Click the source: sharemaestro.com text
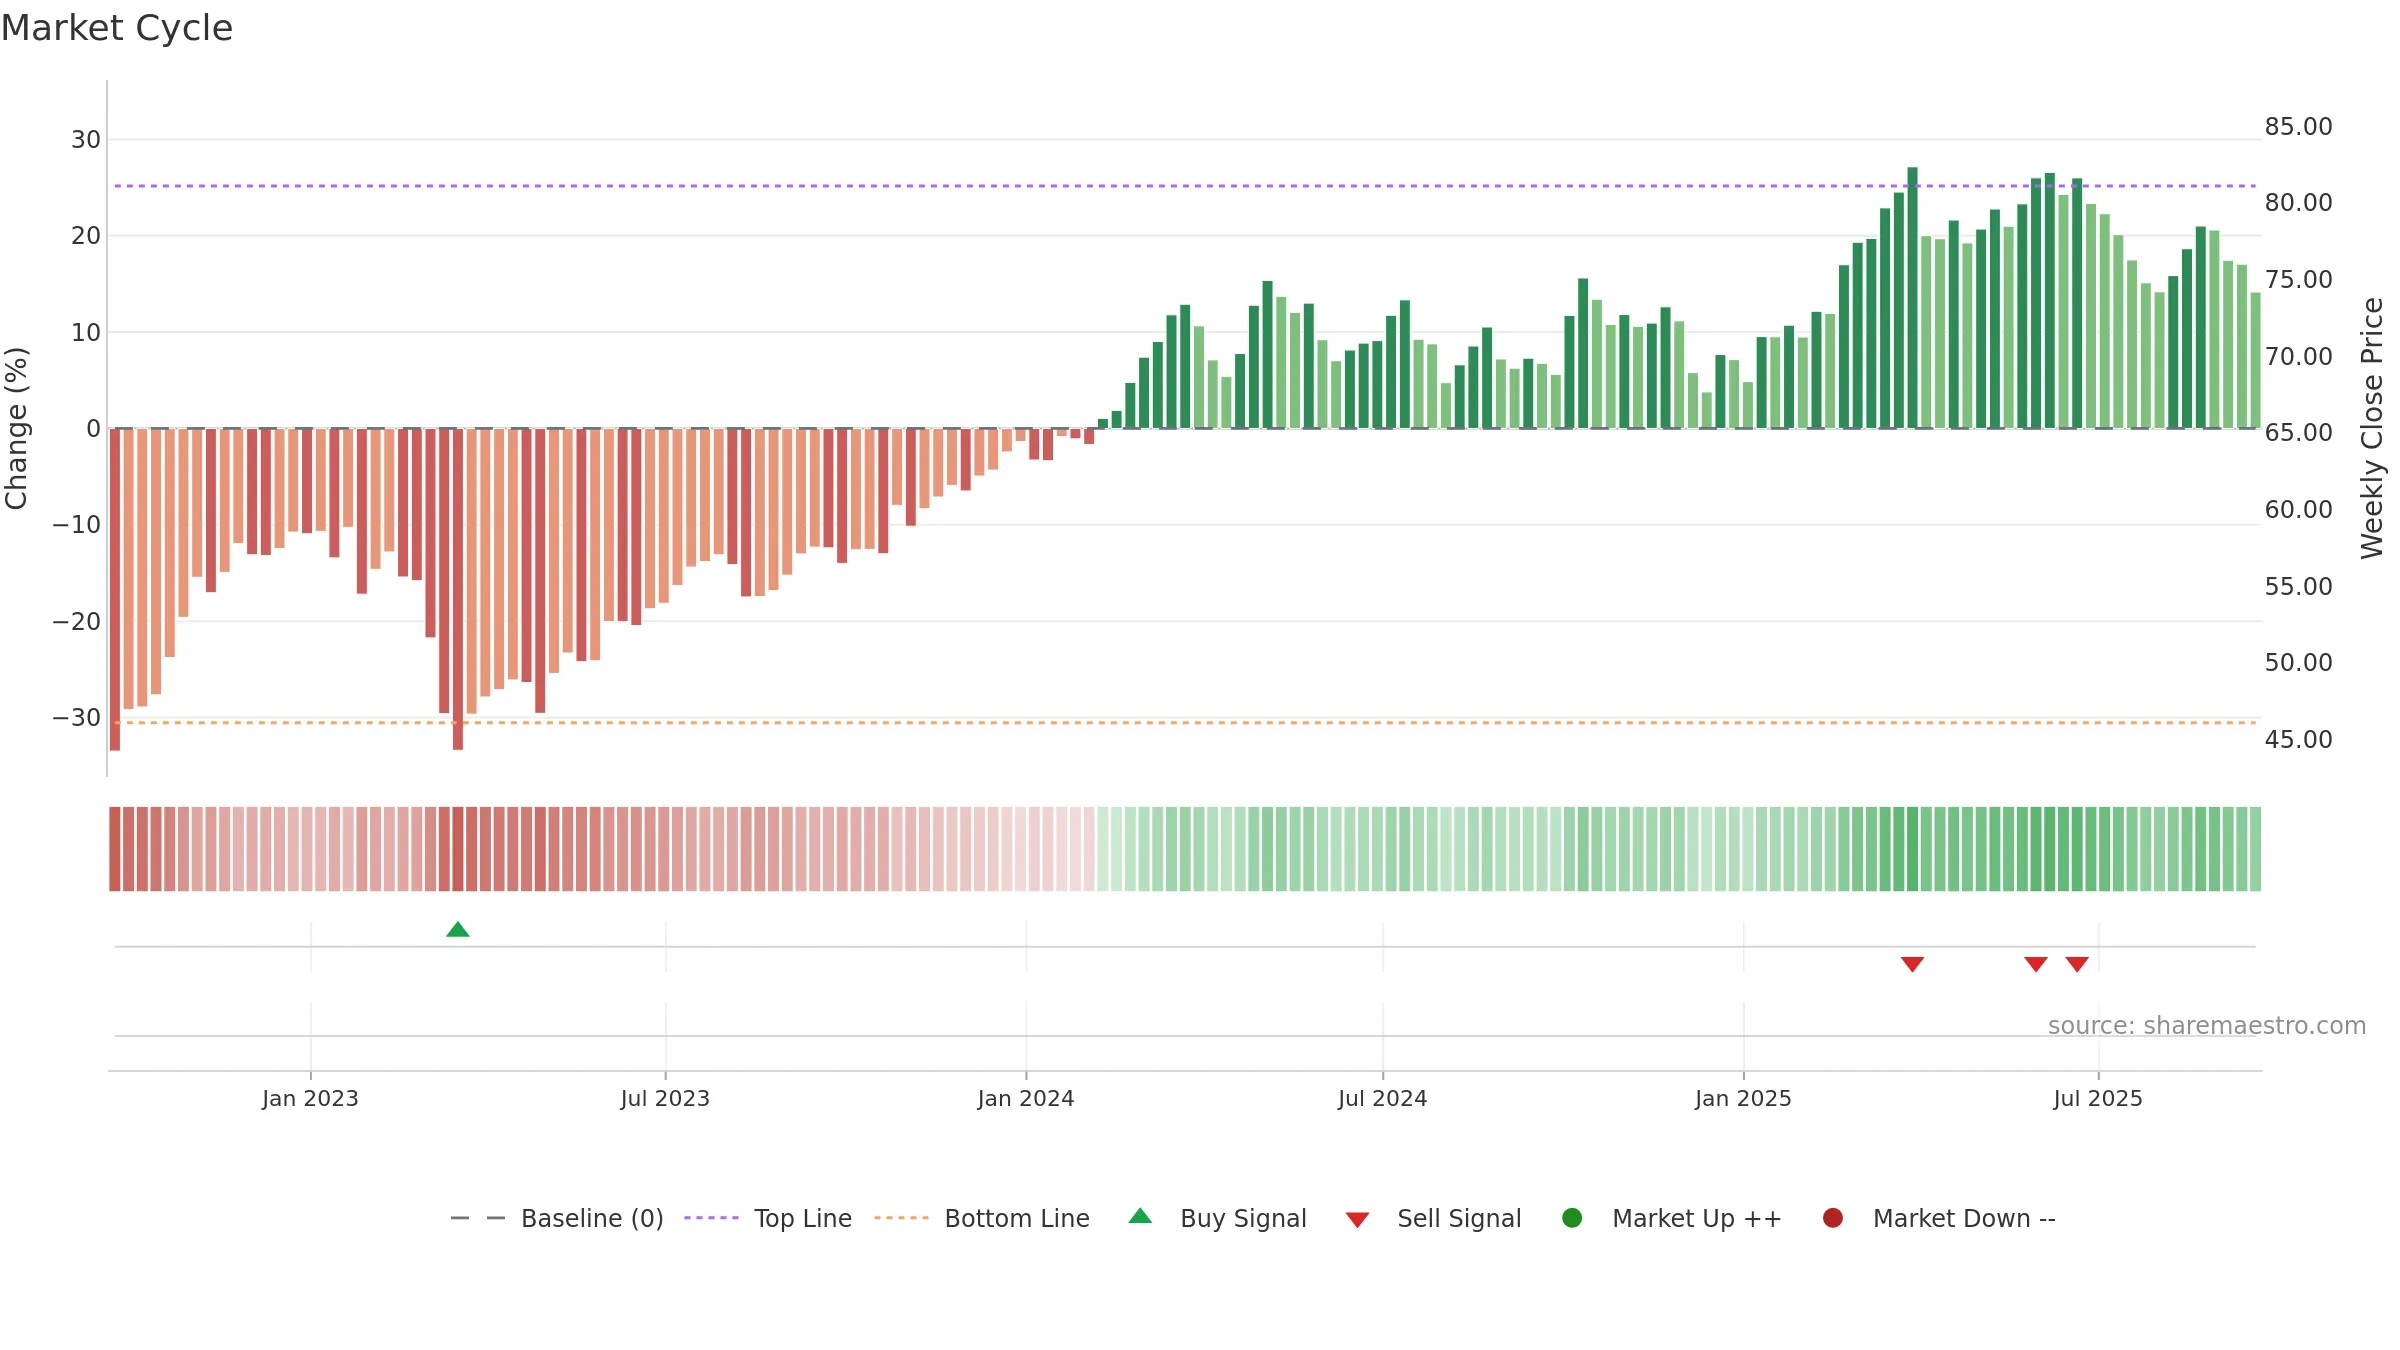The width and height of the screenshot is (2400, 1350). click(2207, 1026)
